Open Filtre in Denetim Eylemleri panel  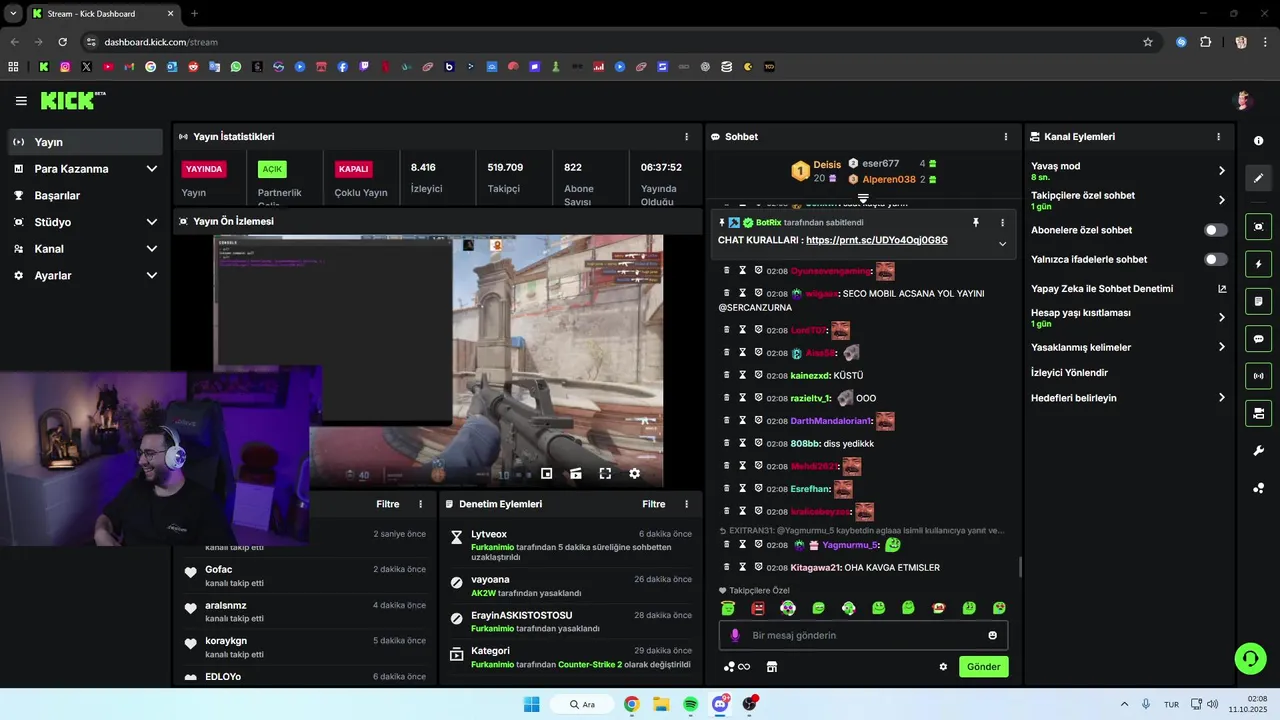click(654, 505)
